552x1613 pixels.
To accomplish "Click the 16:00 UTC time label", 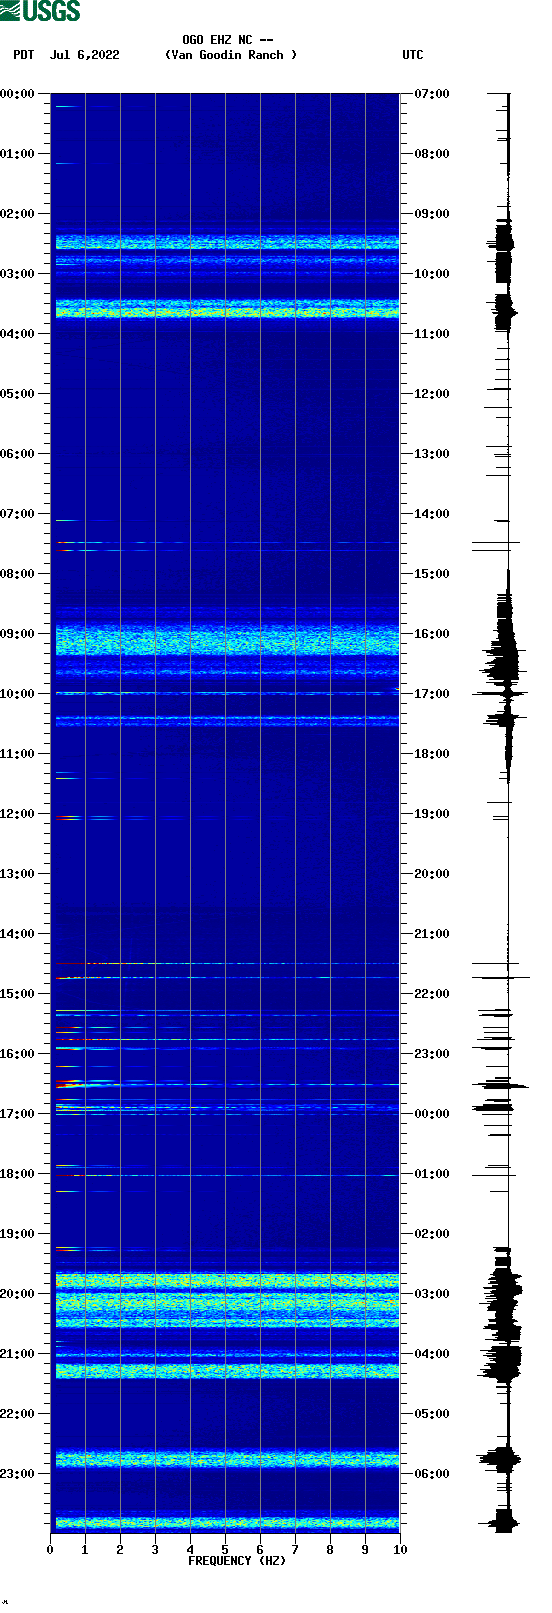I will tap(432, 634).
